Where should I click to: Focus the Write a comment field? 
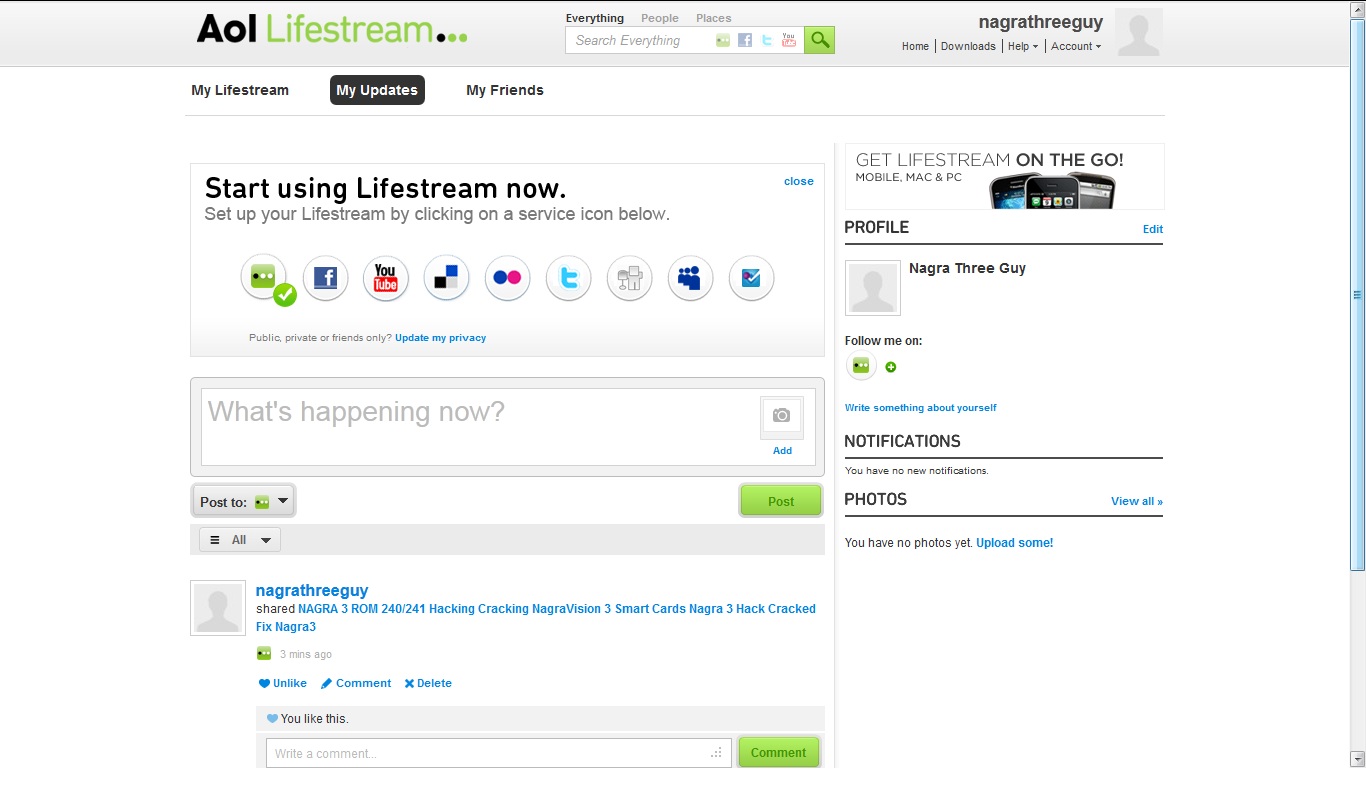499,753
